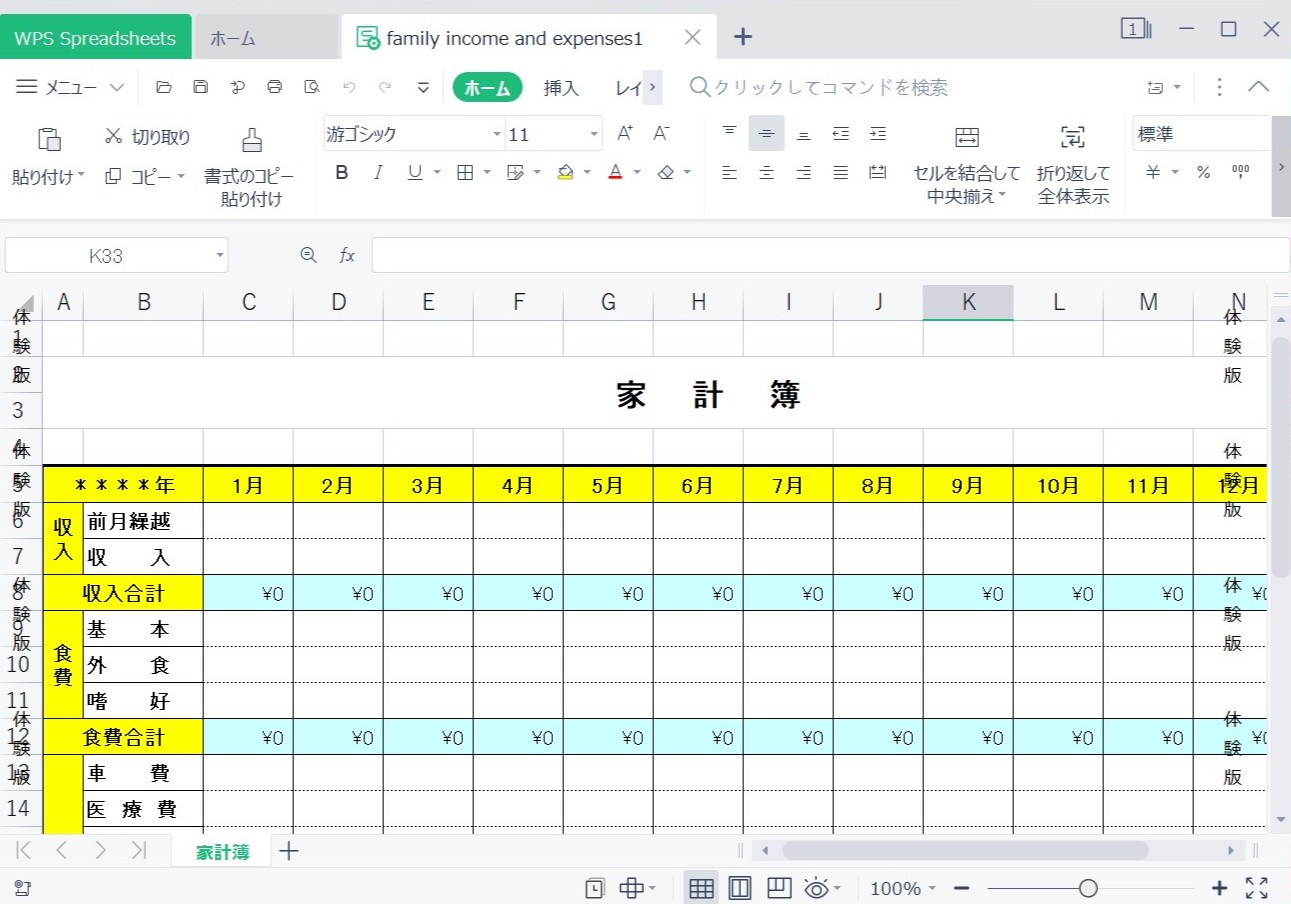
Task: Click the Save icon in quick access toolbar
Action: point(200,87)
